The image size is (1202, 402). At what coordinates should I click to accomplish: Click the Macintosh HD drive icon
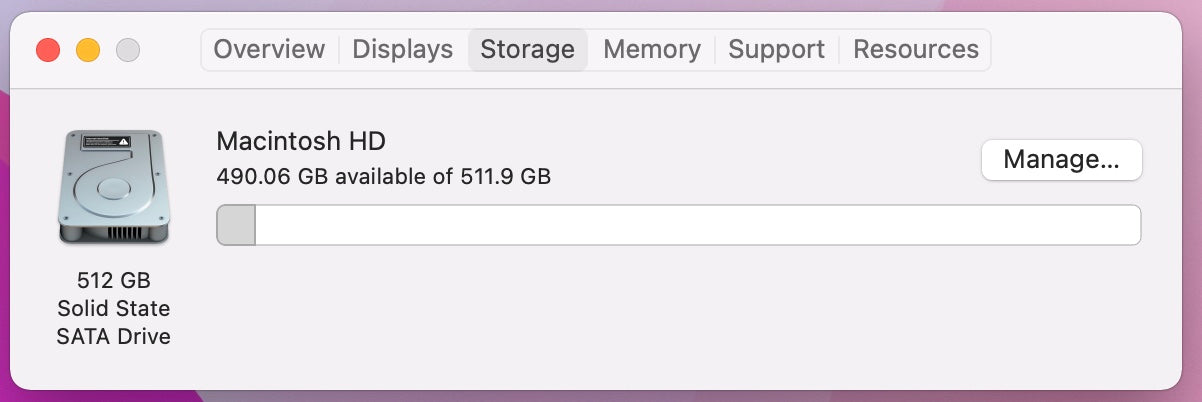pos(113,187)
